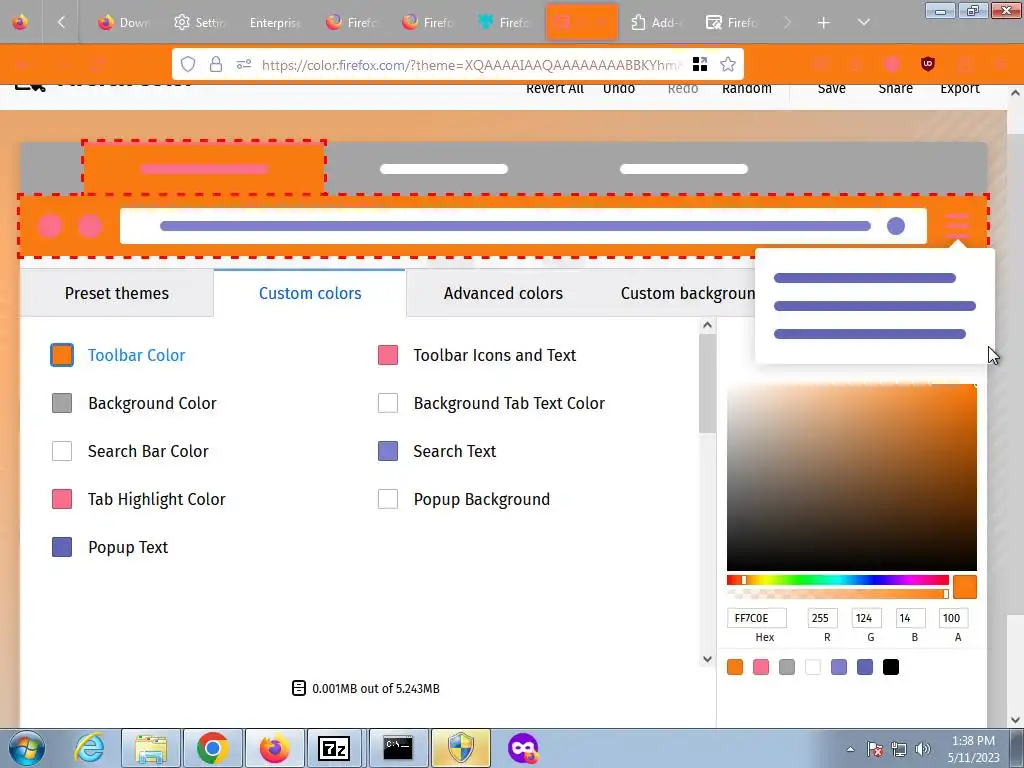Screen dimensions: 1024x768
Task: Open the Advanced colors tab
Action: (503, 293)
